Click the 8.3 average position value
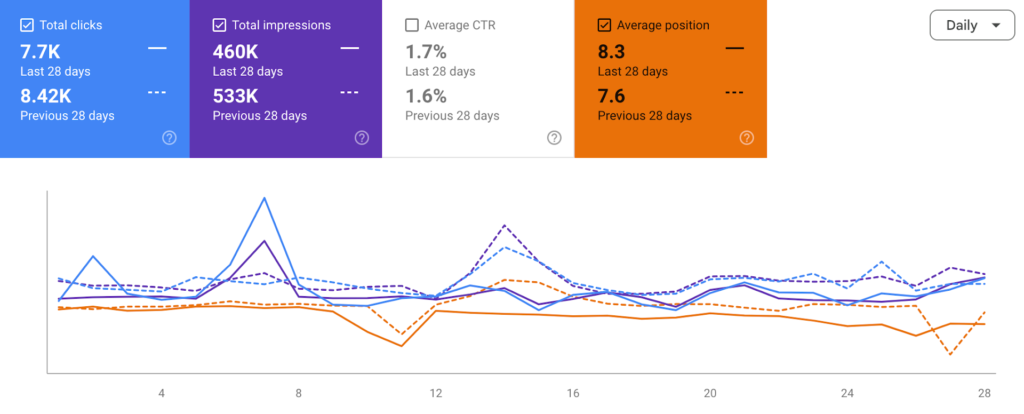This screenshot has height=414, width=1024. 610,50
